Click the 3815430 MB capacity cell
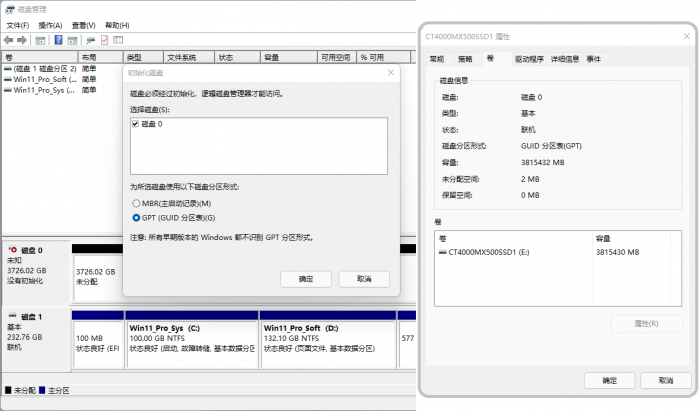This screenshot has height=411, width=700. (617, 253)
